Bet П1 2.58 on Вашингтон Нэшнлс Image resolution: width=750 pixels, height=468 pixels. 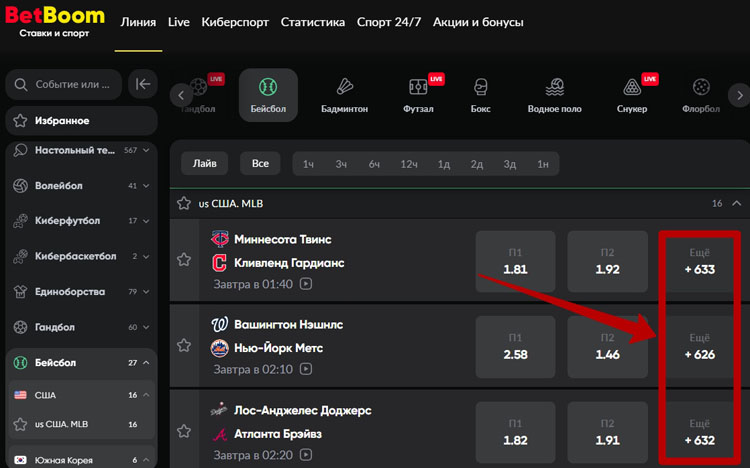[x=515, y=347]
